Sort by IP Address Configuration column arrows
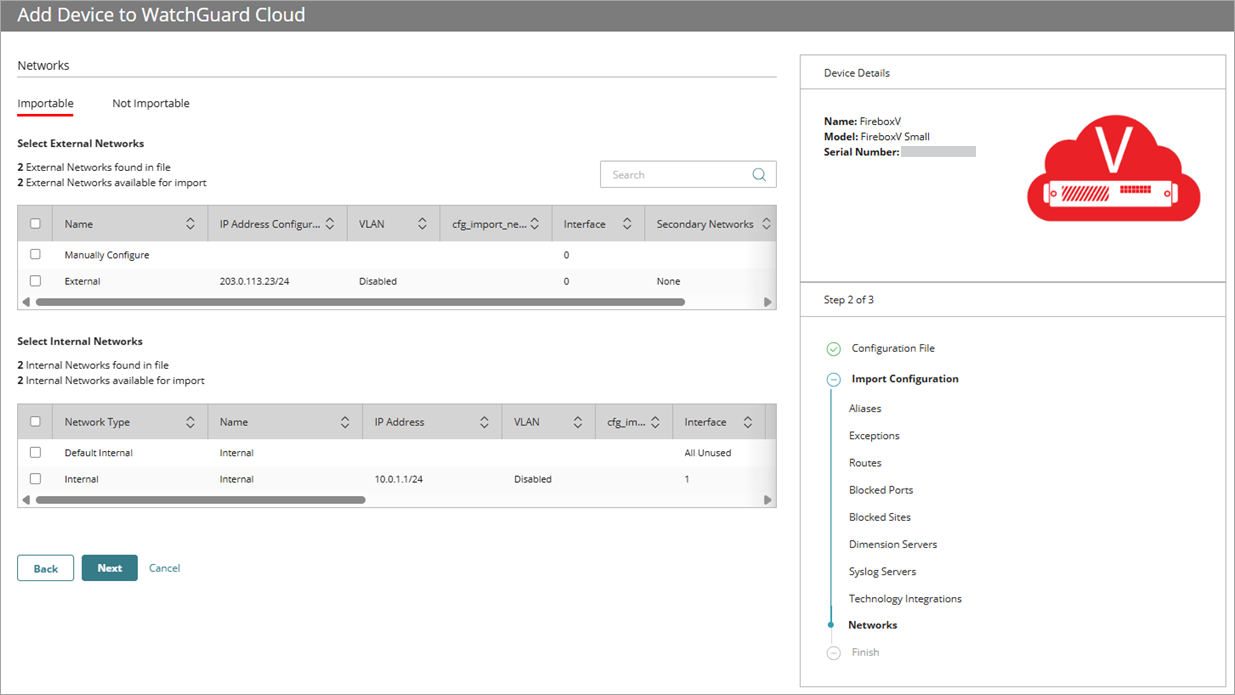This screenshot has height=695, width=1235. click(330, 224)
